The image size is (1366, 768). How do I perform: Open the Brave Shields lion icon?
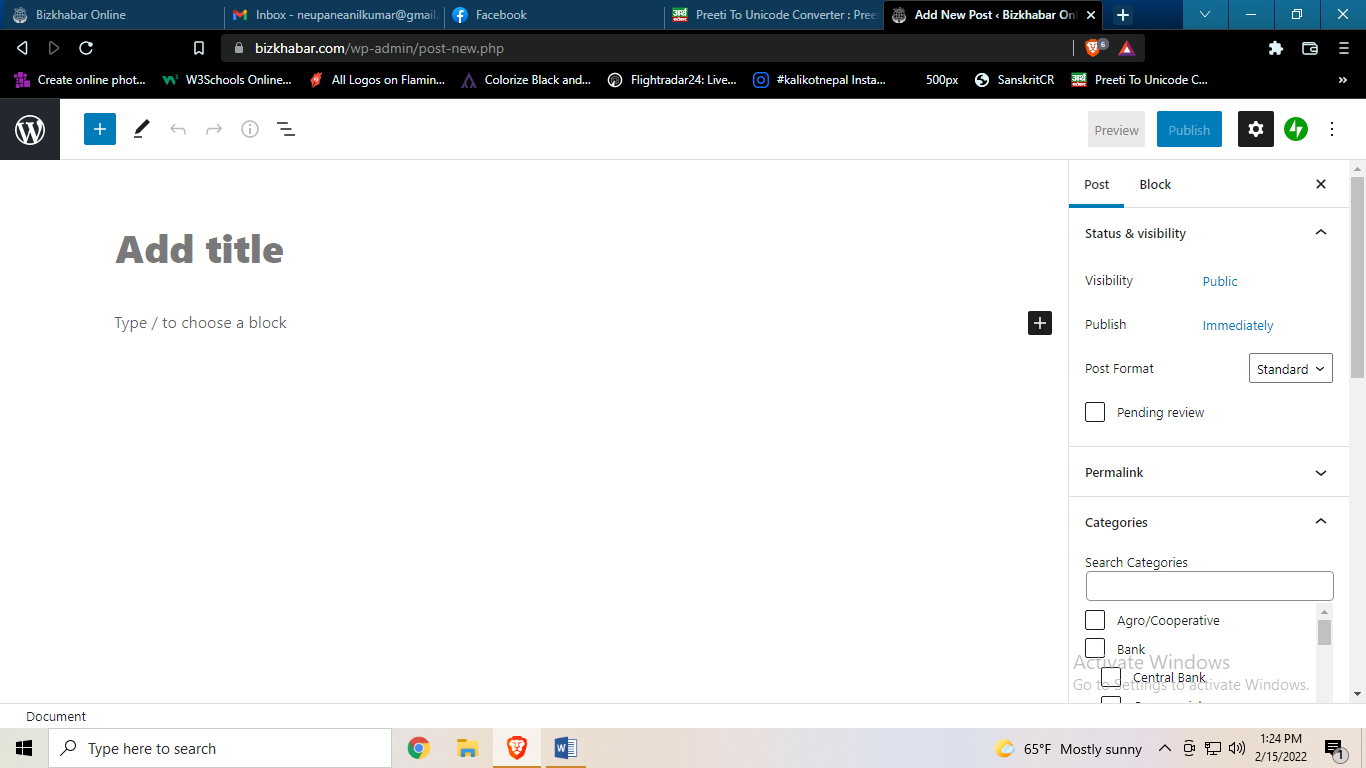(1093, 48)
